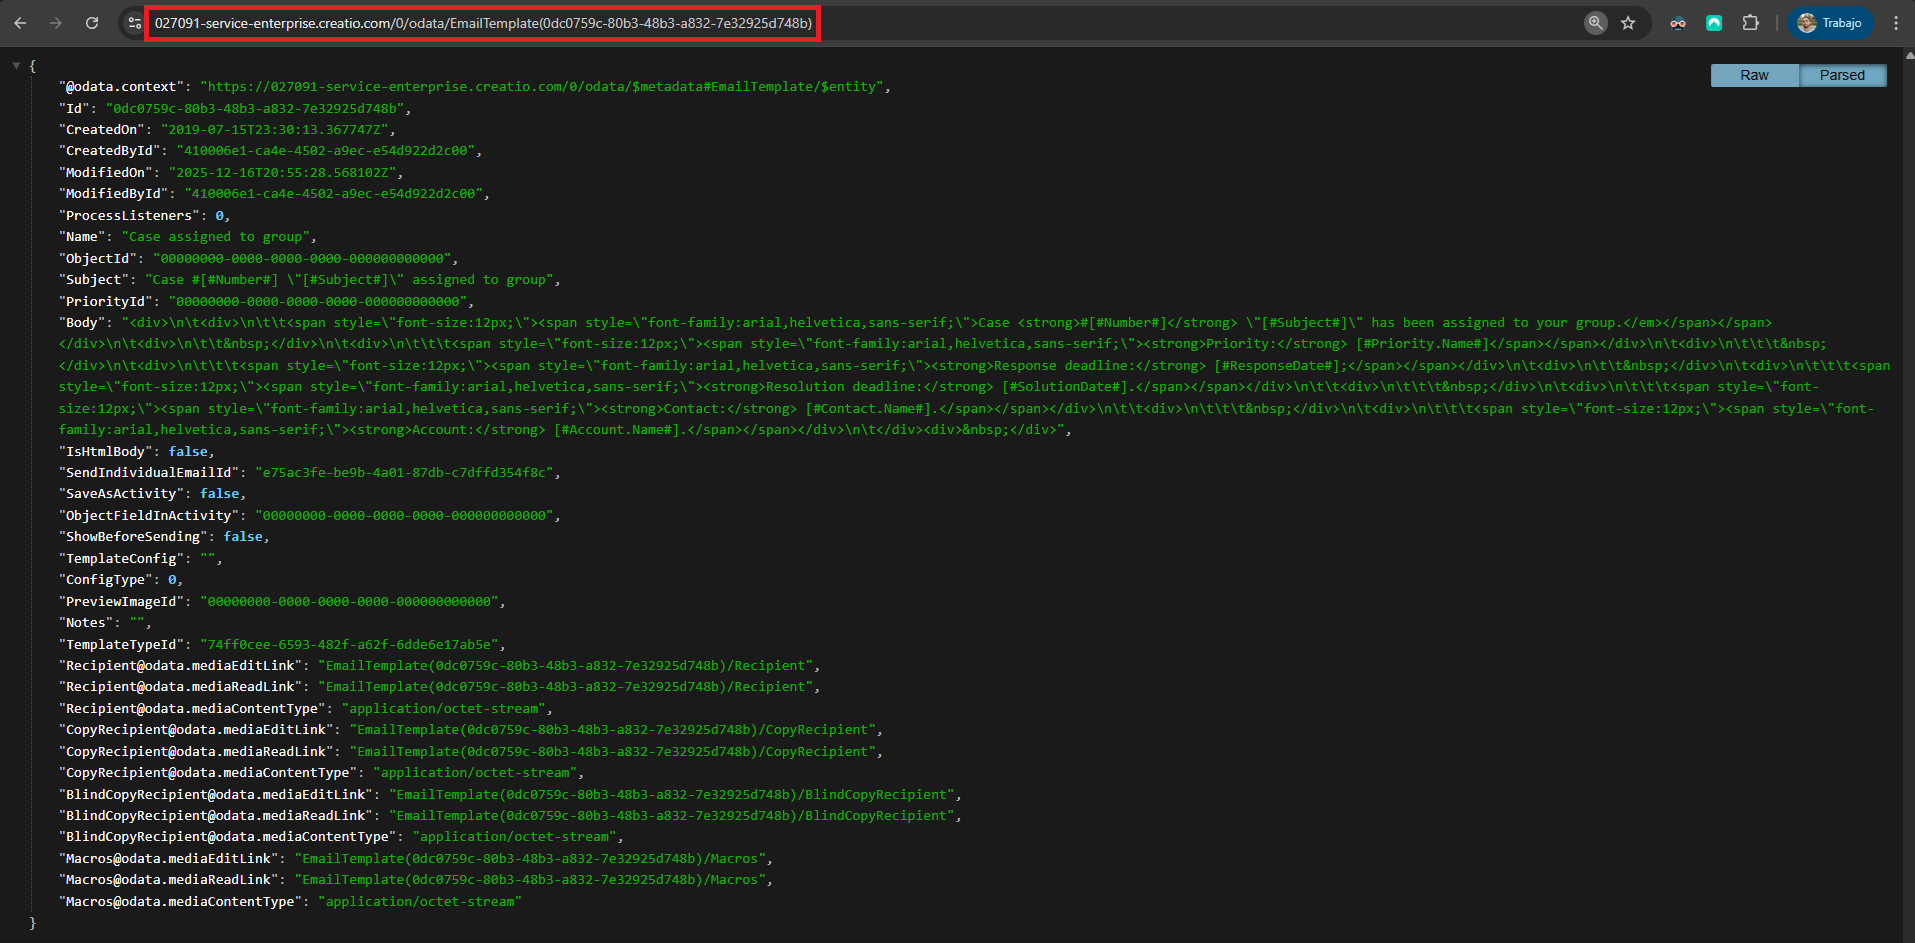Screen dimensions: 1915x943
Task: Switch to Parsed JSON view
Action: (x=1842, y=75)
